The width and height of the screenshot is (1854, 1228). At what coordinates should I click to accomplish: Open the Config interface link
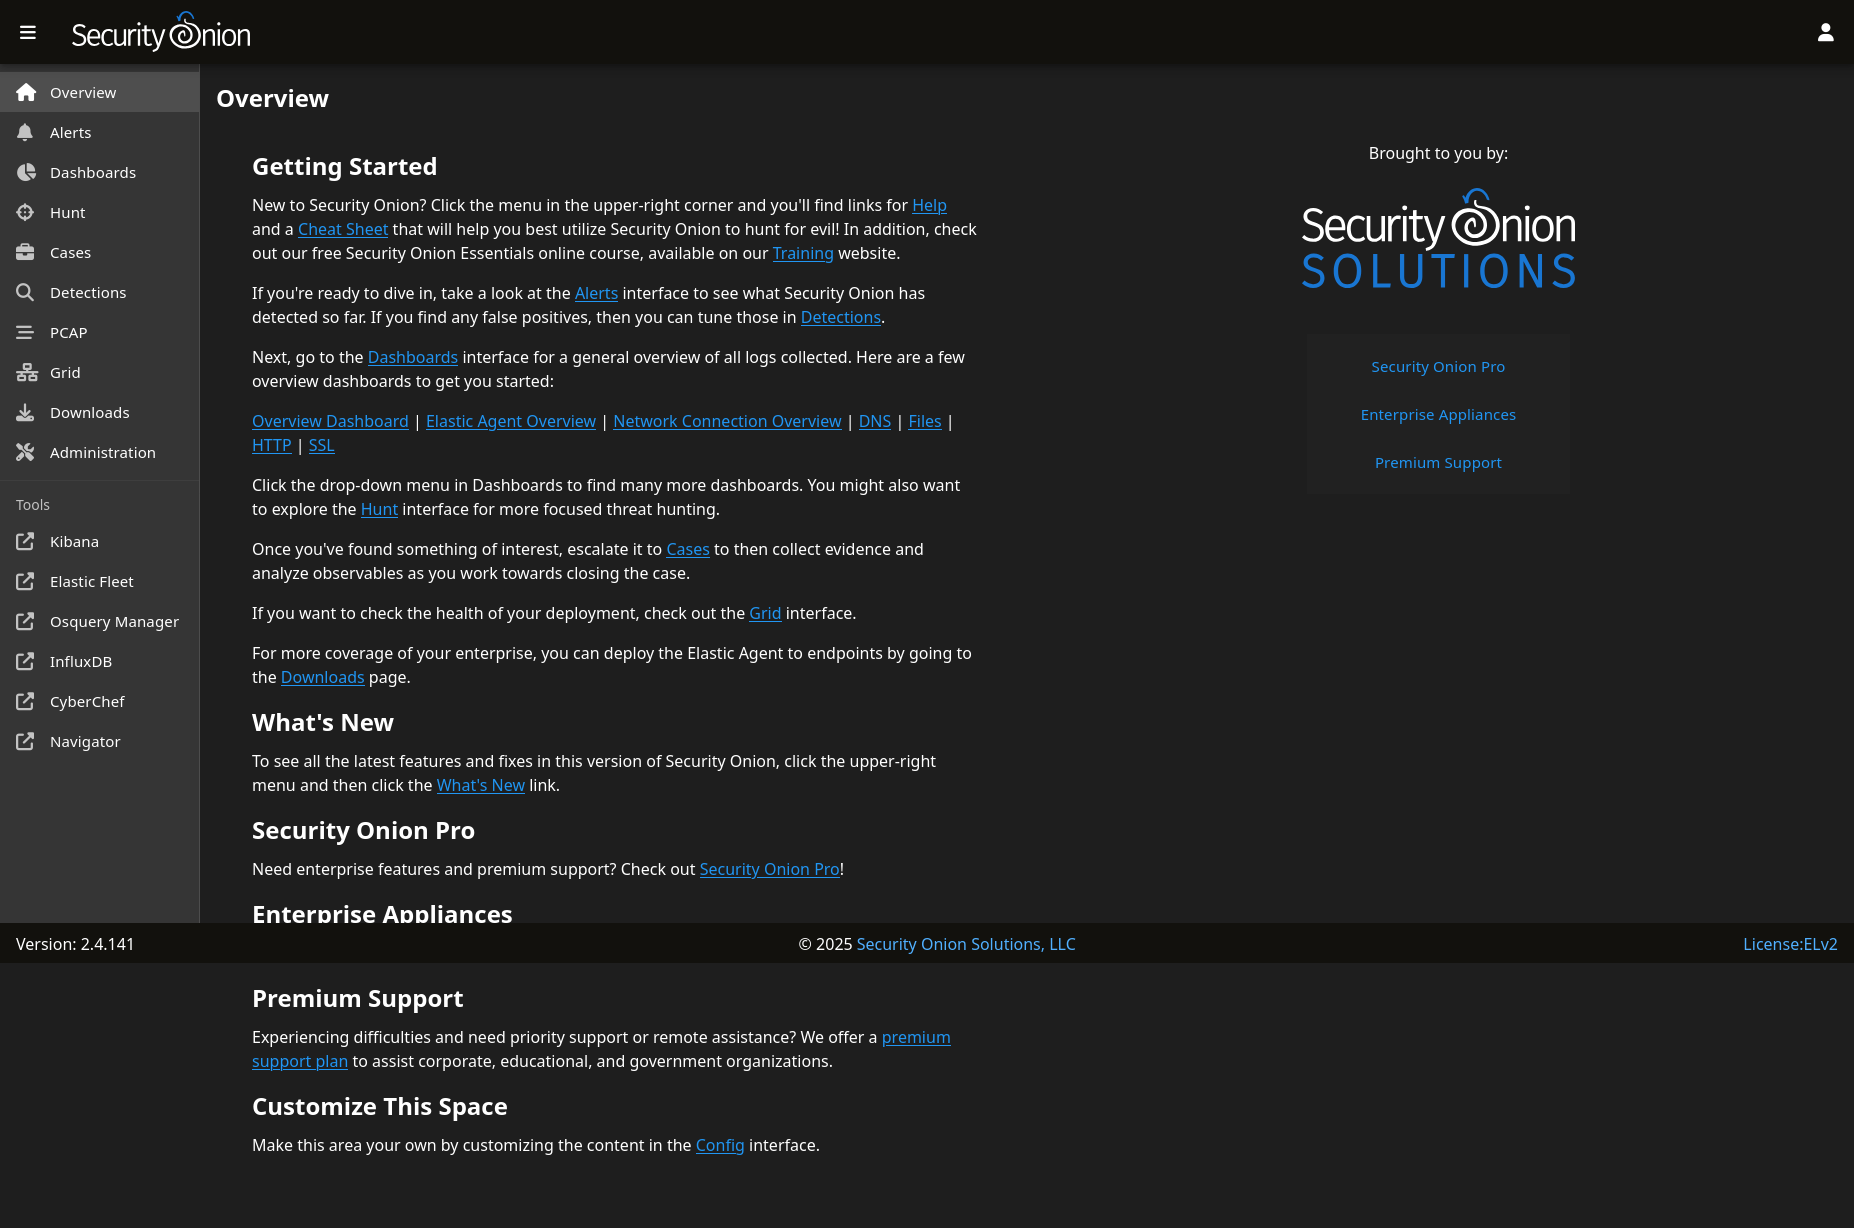(720, 1145)
